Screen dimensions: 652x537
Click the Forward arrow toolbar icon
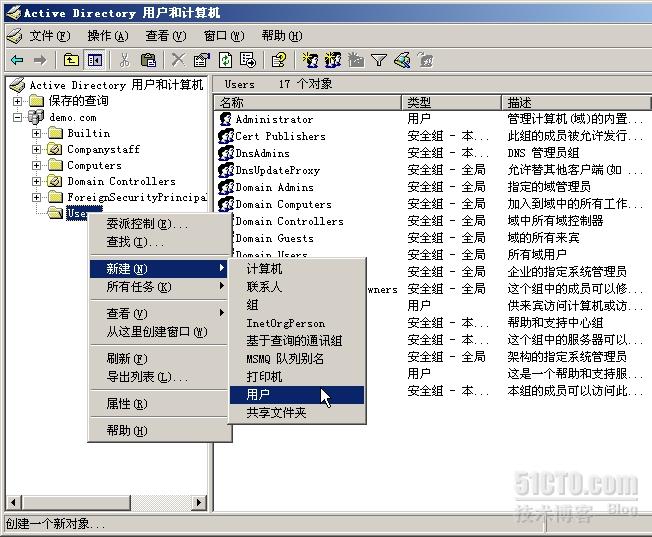pos(40,61)
